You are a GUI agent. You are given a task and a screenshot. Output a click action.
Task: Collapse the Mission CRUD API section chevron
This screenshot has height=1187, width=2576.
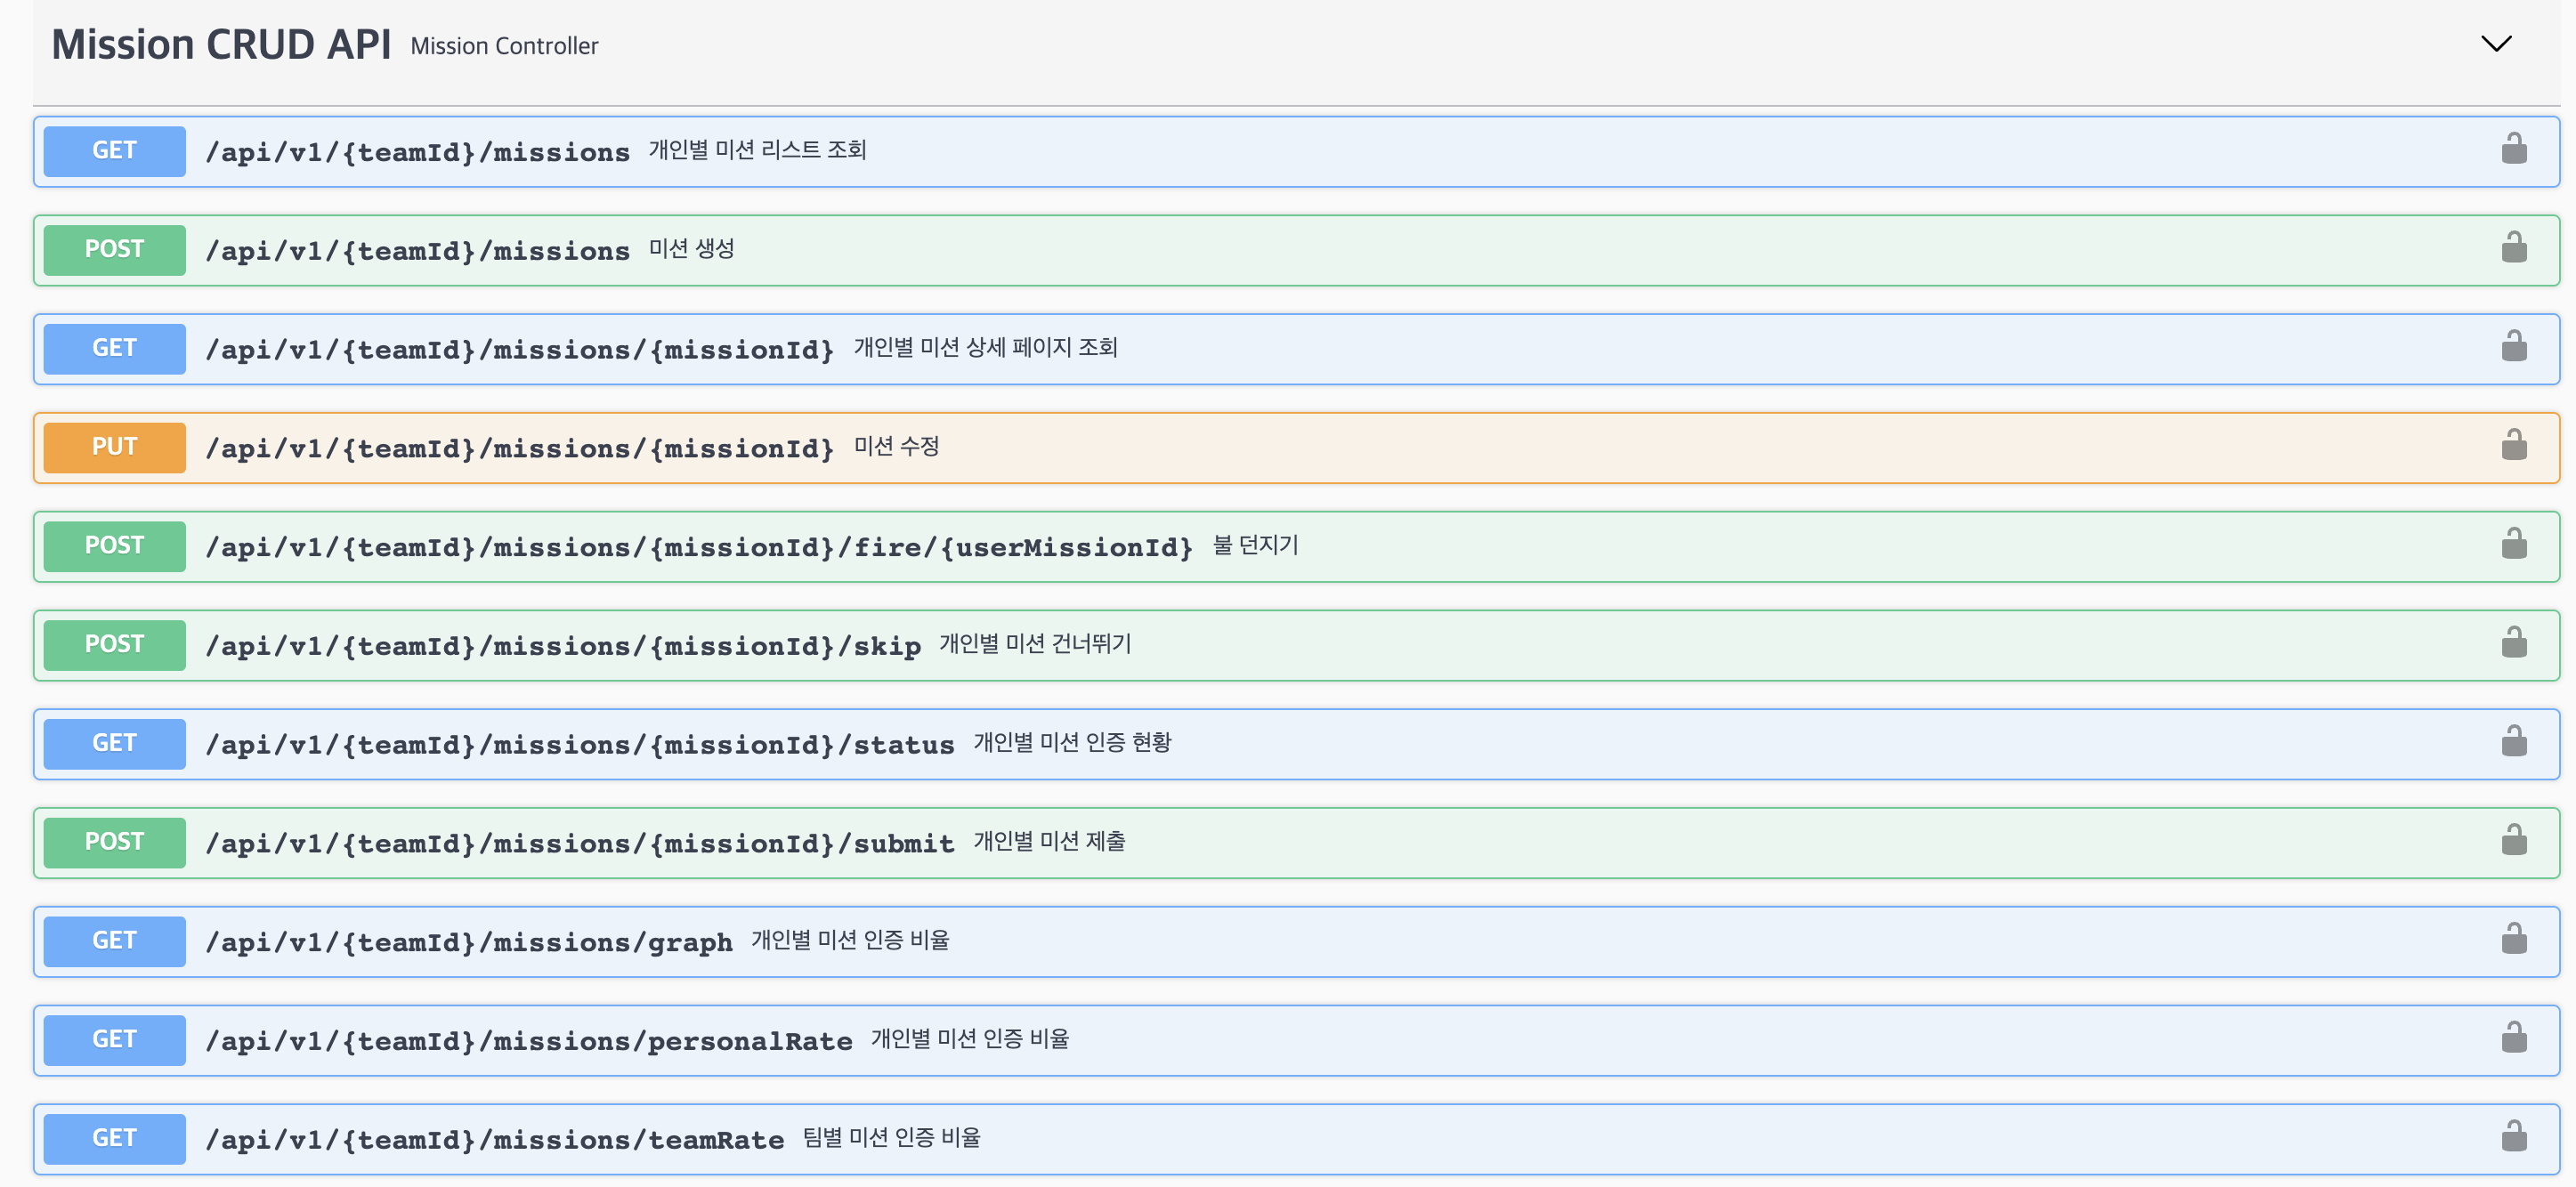[x=2496, y=44]
